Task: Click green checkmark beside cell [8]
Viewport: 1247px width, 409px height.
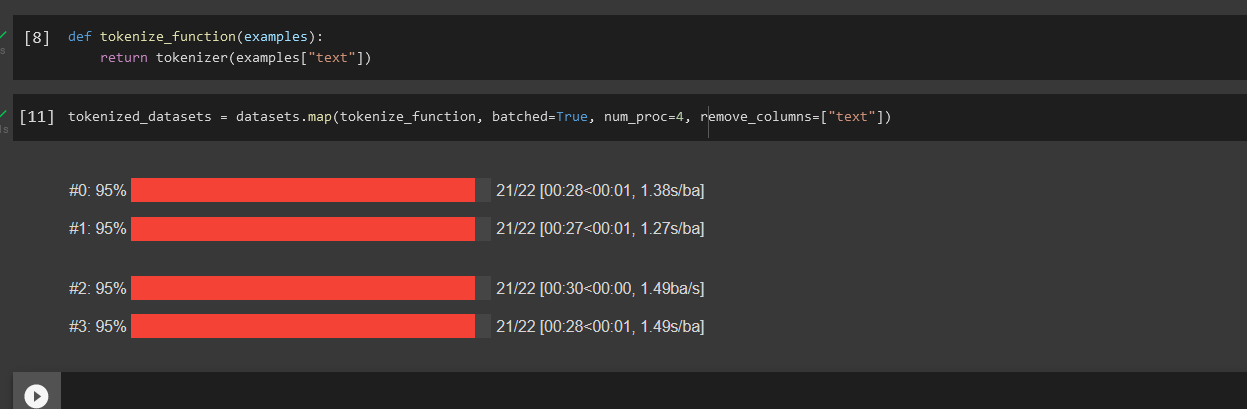Action: click(x=4, y=33)
